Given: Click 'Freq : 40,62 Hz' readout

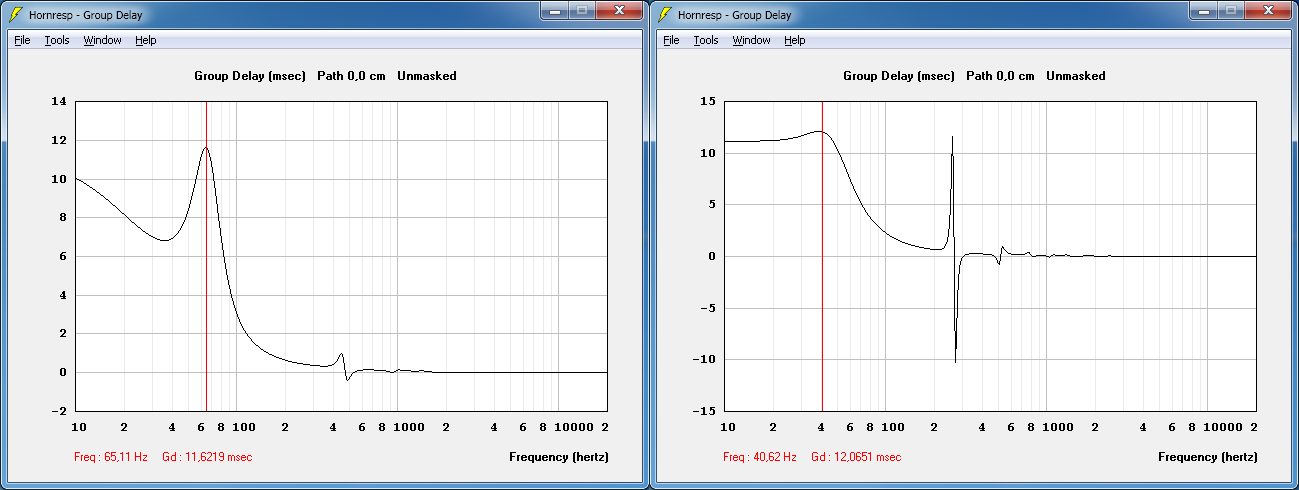Looking at the screenshot, I should coord(760,457).
